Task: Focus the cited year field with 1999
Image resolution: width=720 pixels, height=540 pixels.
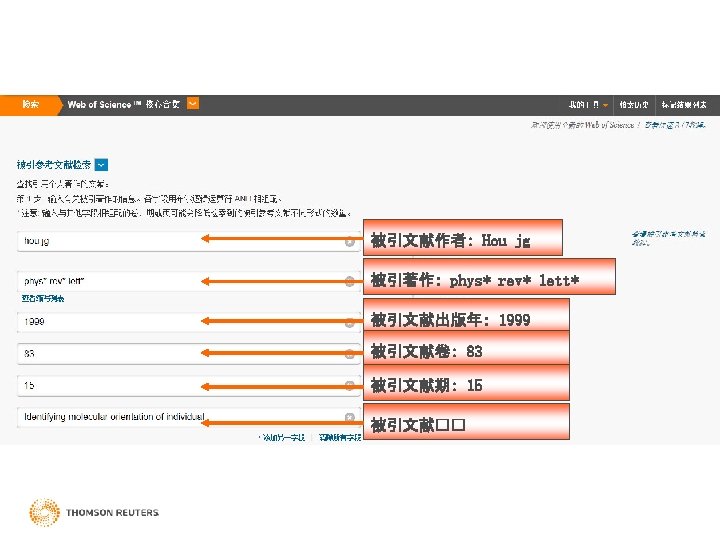Action: (x=189, y=322)
